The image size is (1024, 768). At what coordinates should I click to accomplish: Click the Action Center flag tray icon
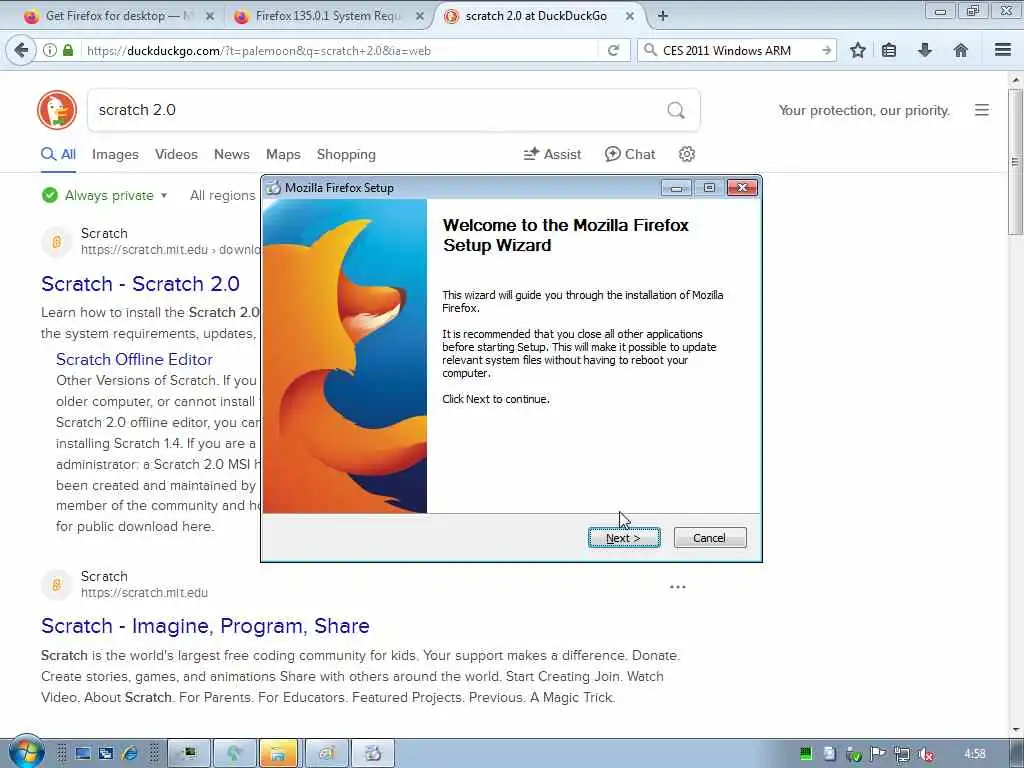(x=878, y=754)
